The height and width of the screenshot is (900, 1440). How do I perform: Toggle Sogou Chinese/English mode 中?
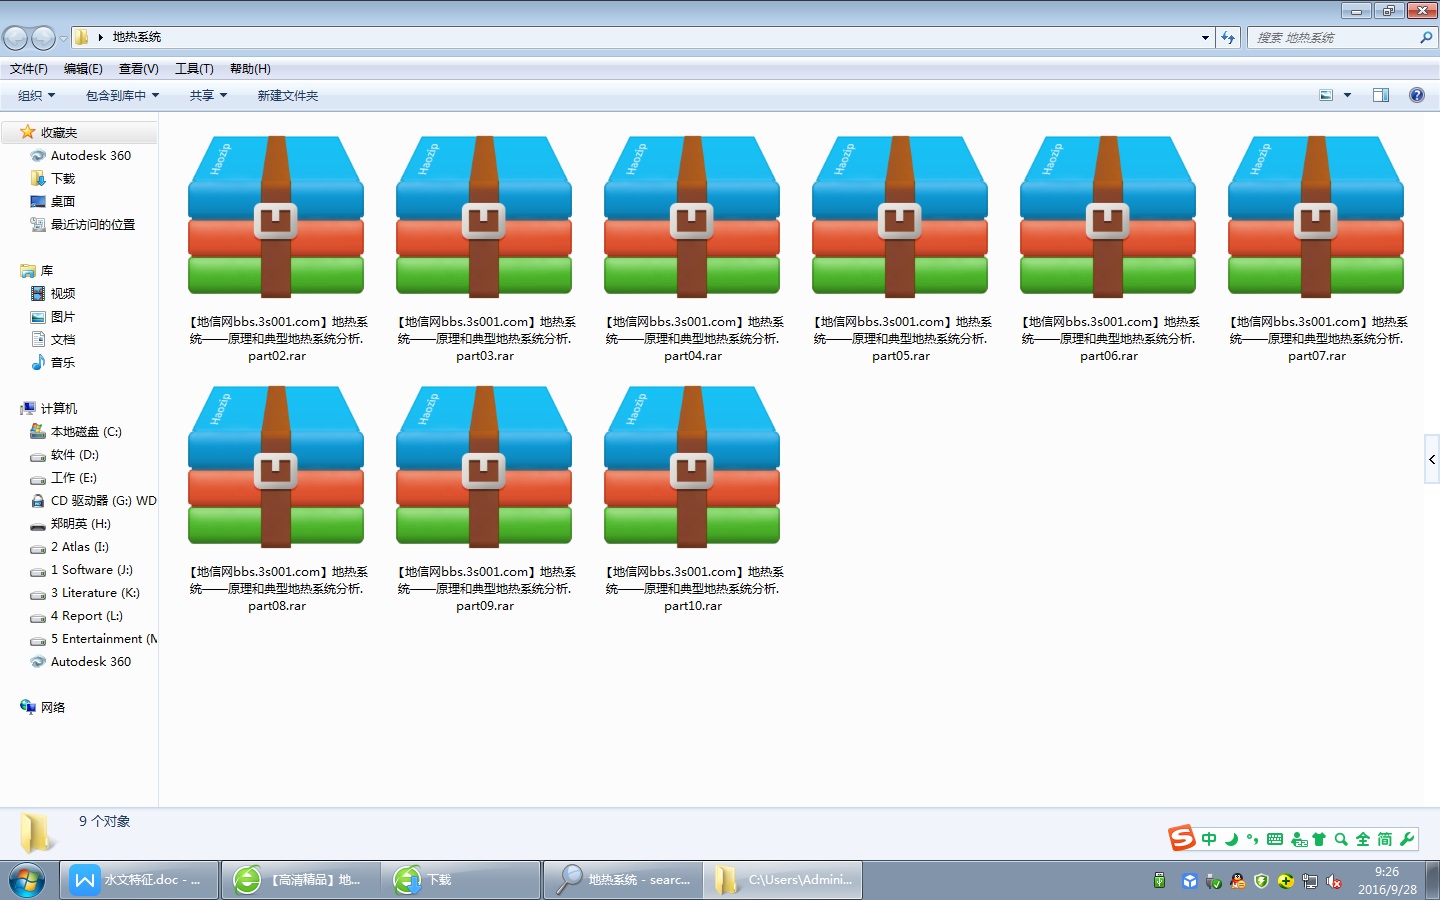[1209, 839]
